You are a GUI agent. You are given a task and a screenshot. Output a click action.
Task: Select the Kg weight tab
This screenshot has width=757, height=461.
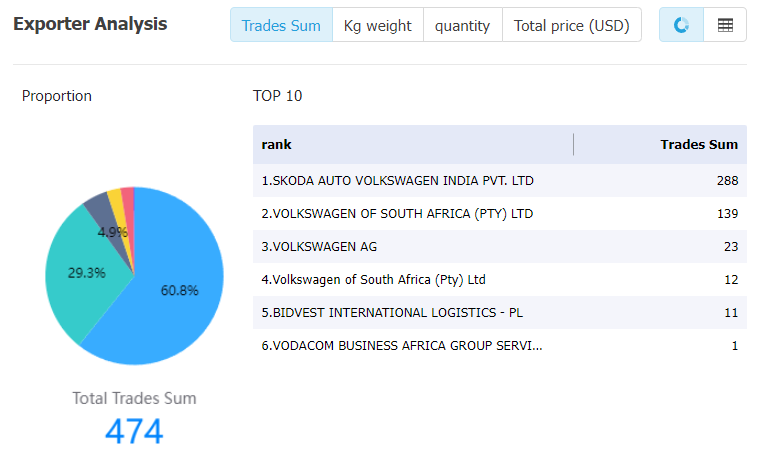tap(378, 25)
